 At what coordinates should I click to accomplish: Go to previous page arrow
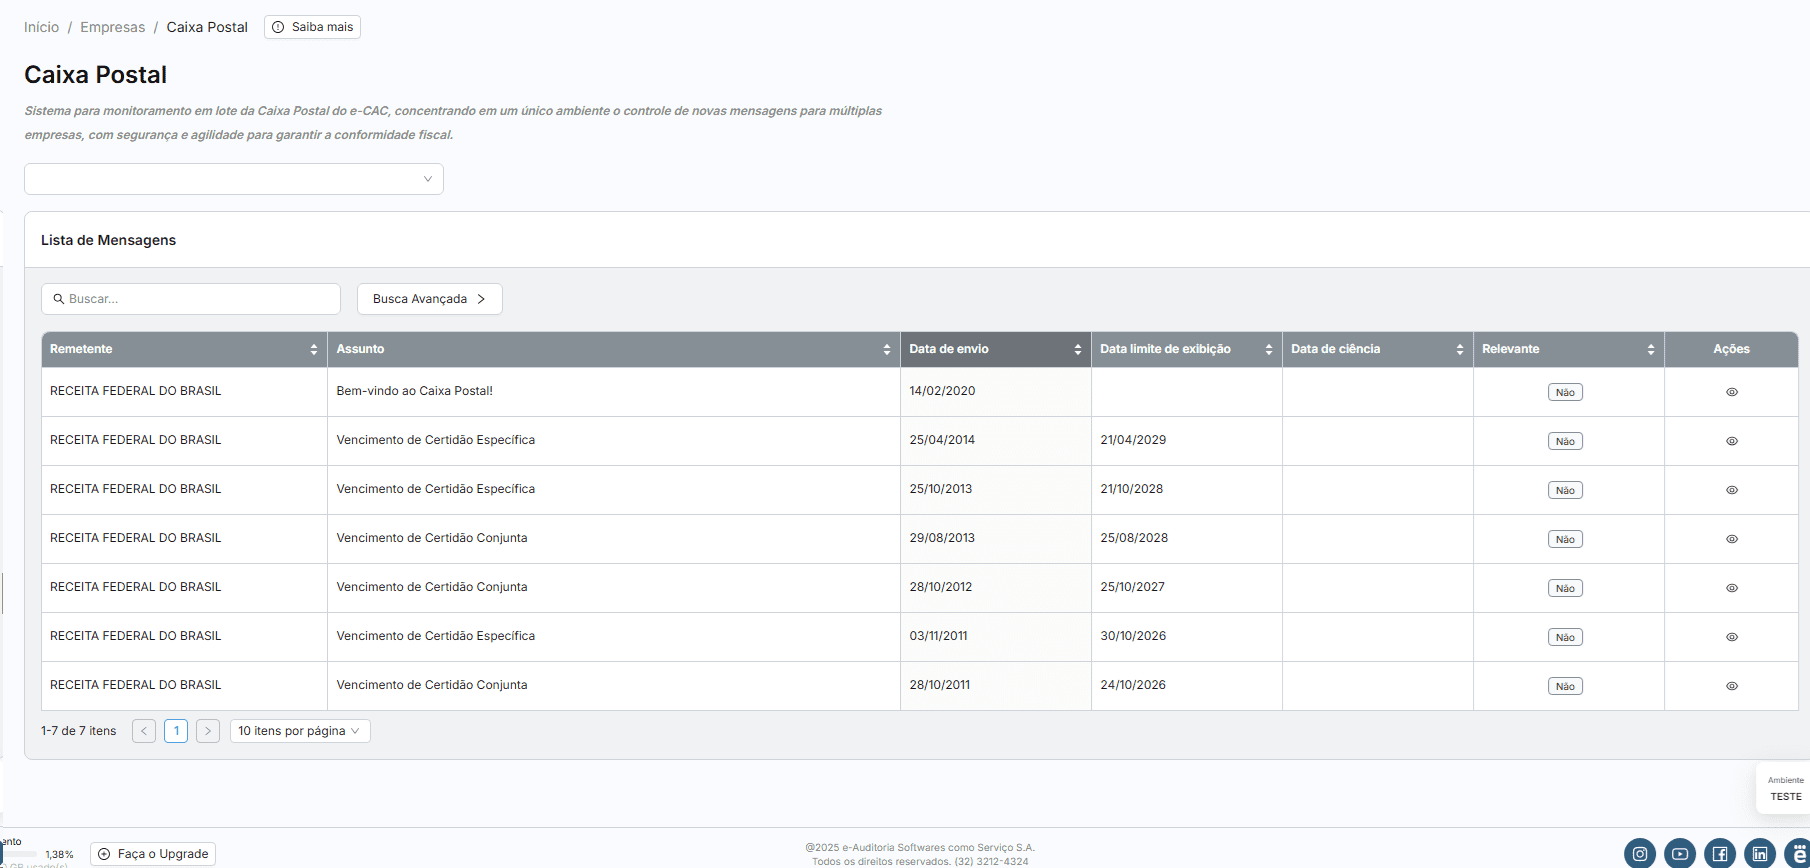144,731
